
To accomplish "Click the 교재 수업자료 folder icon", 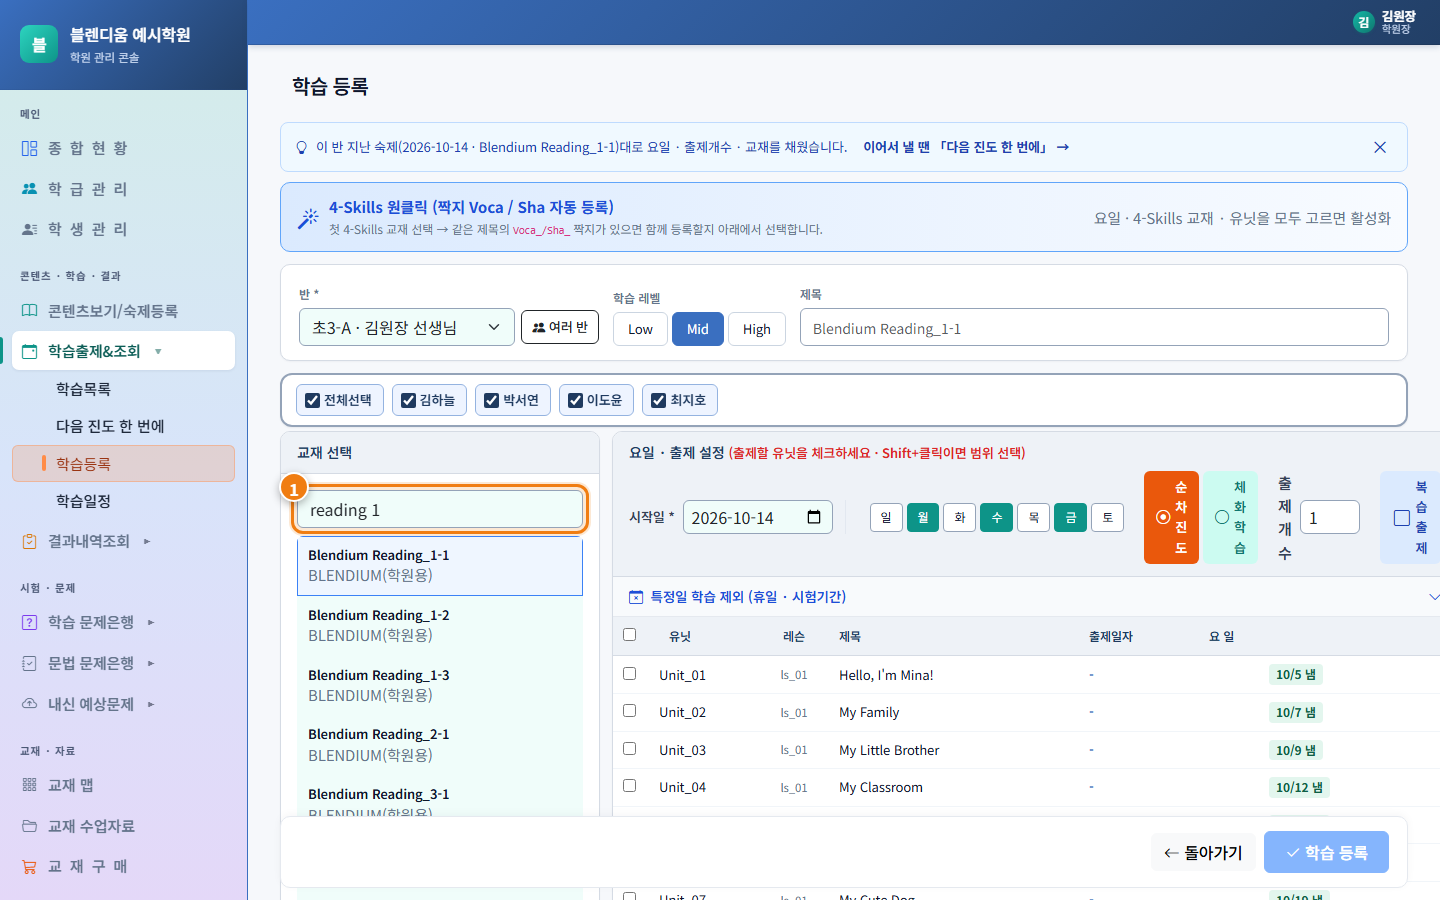I will point(30,826).
